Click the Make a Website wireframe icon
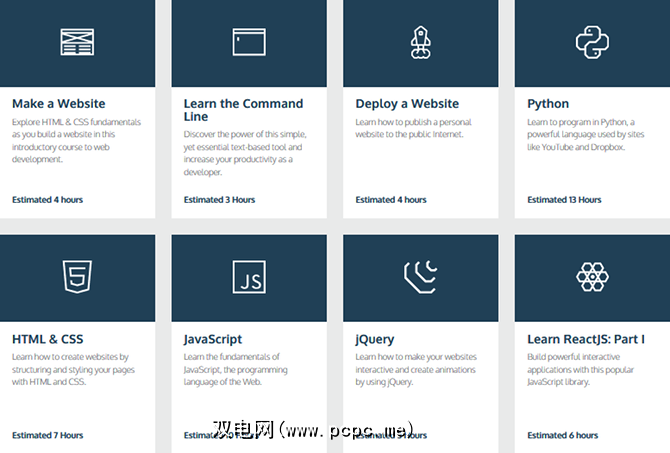Image resolution: width=670 pixels, height=453 pixels. coord(77,42)
